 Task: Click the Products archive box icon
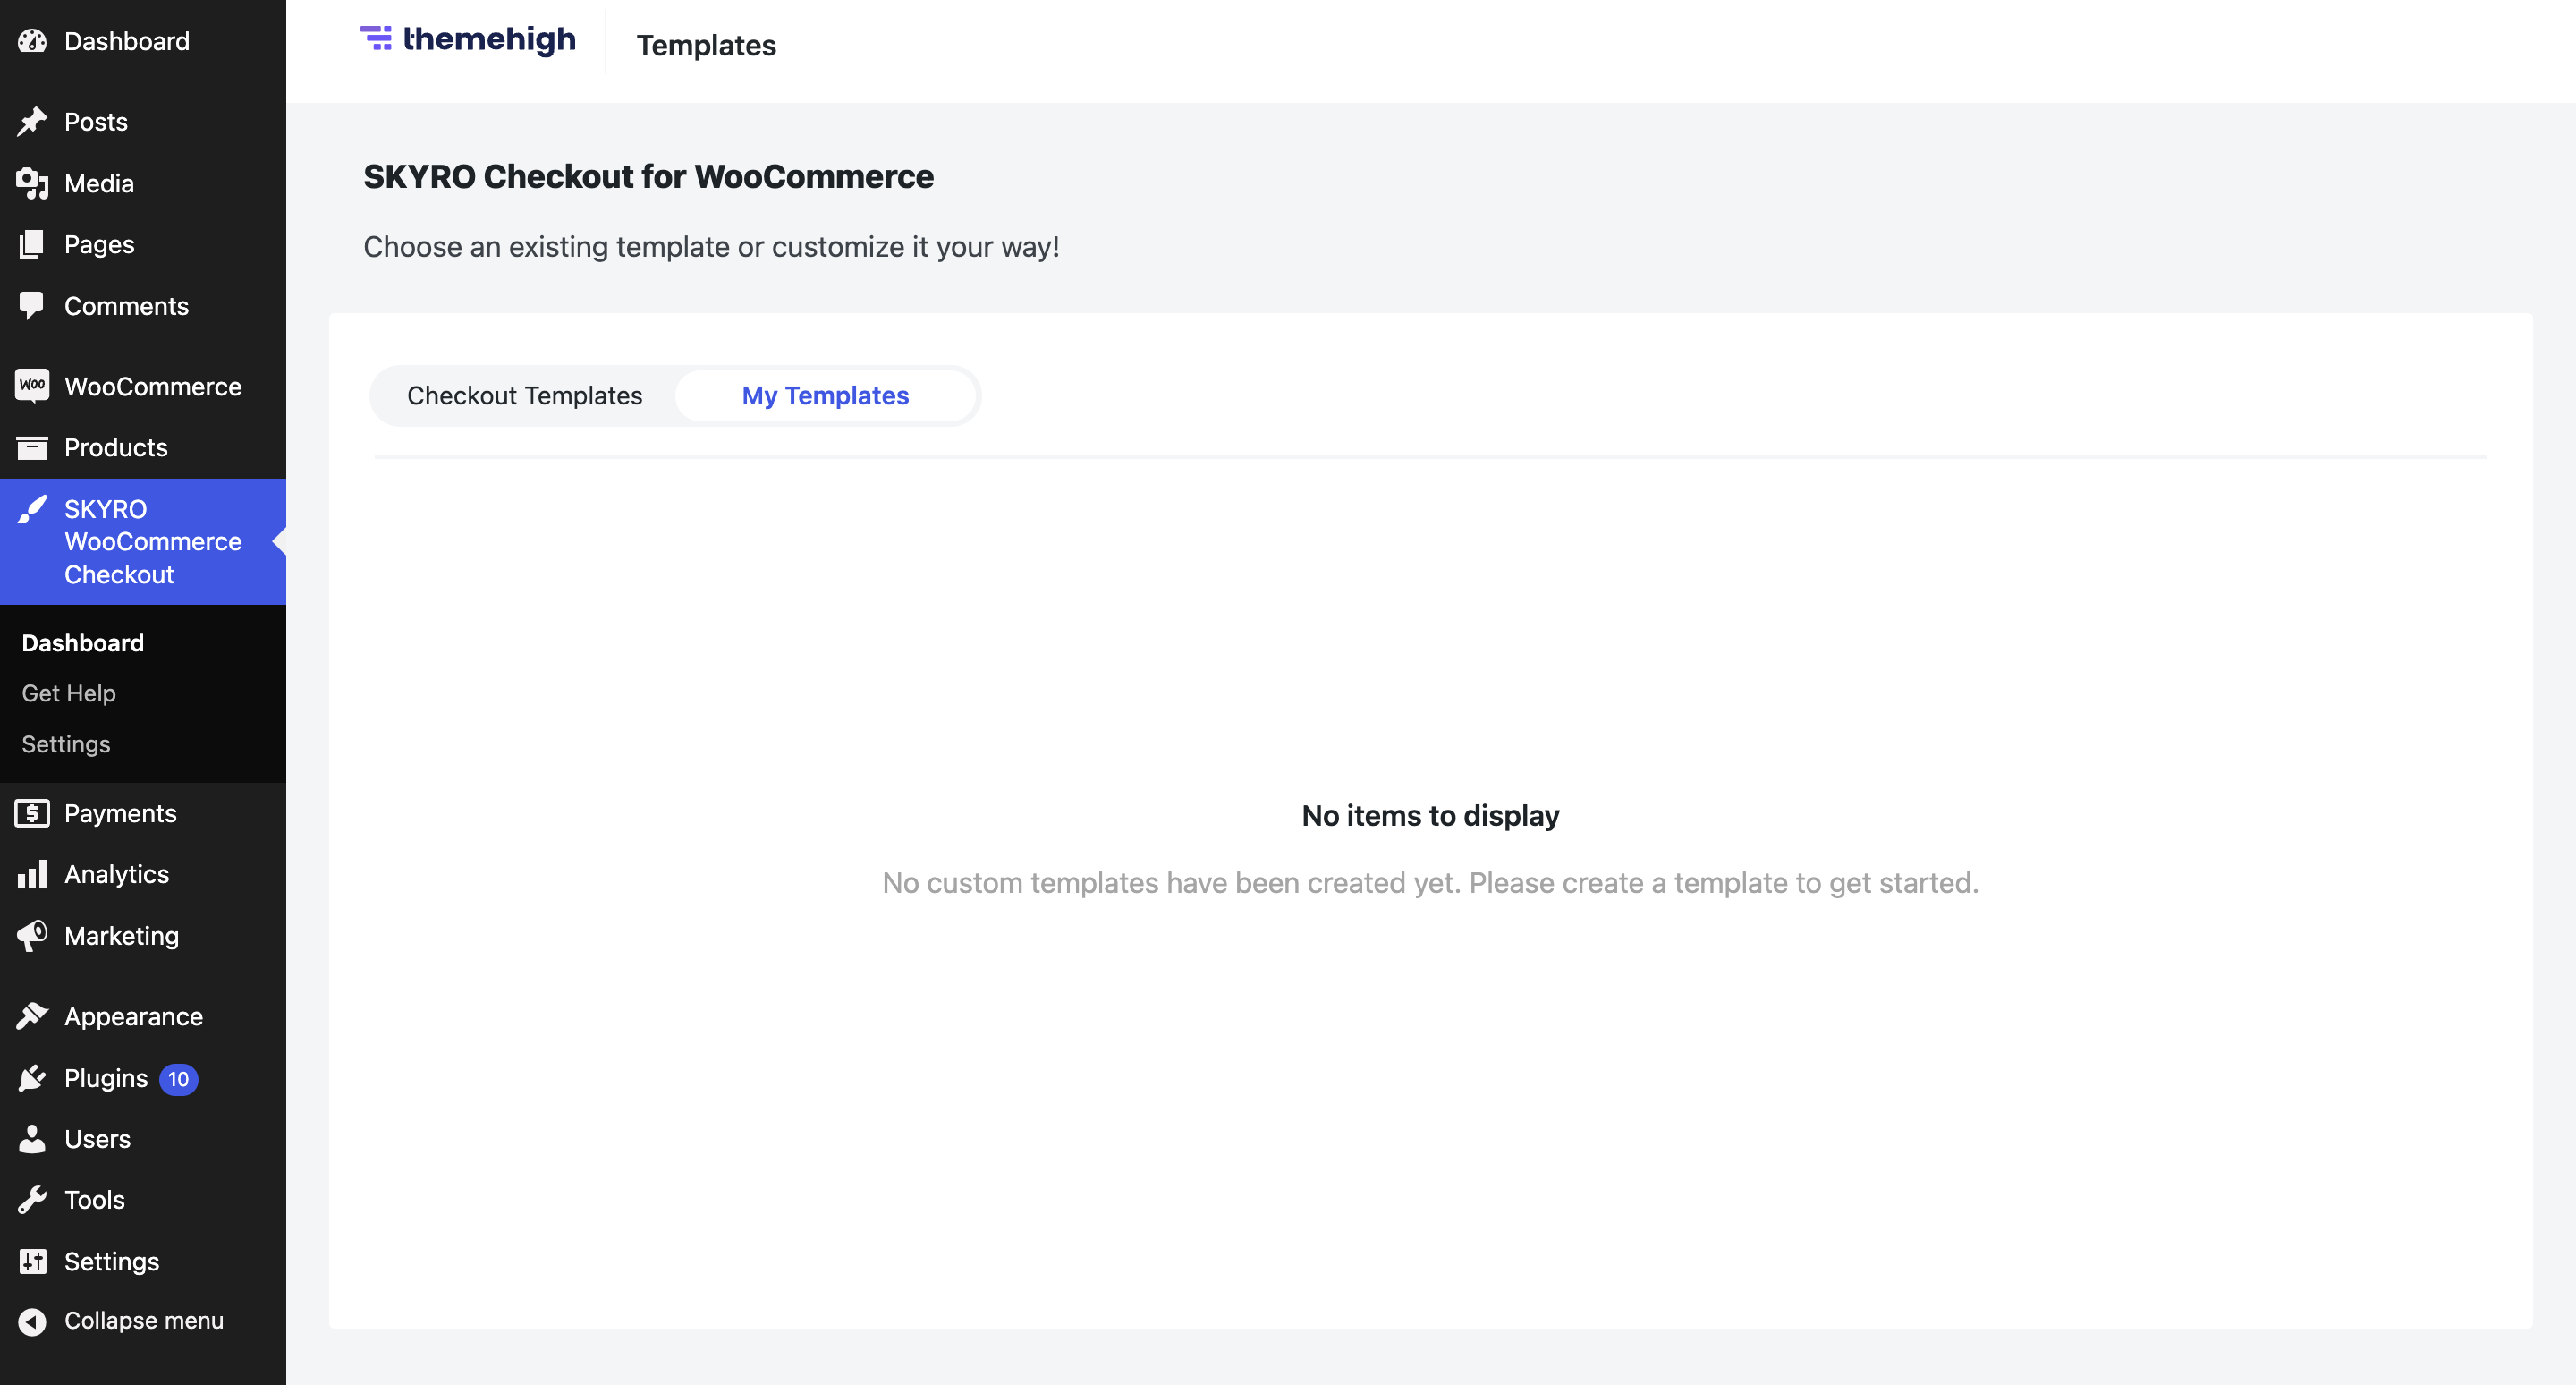(x=32, y=447)
